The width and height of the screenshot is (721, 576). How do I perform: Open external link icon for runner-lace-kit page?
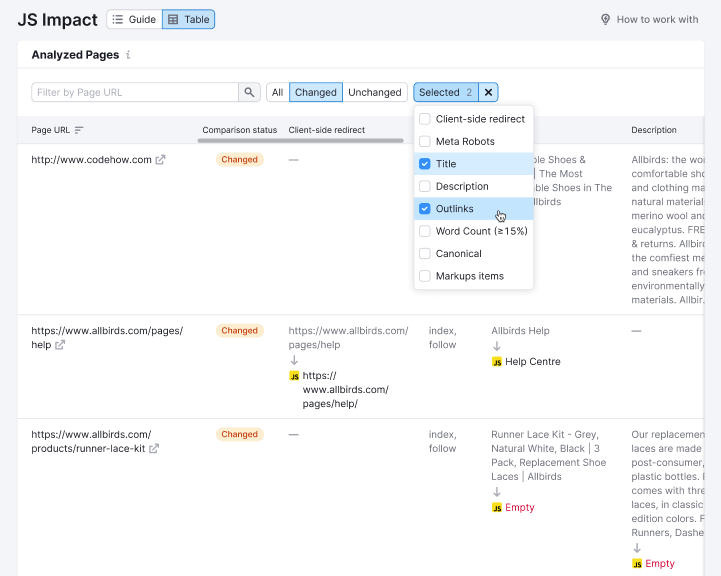pos(154,449)
